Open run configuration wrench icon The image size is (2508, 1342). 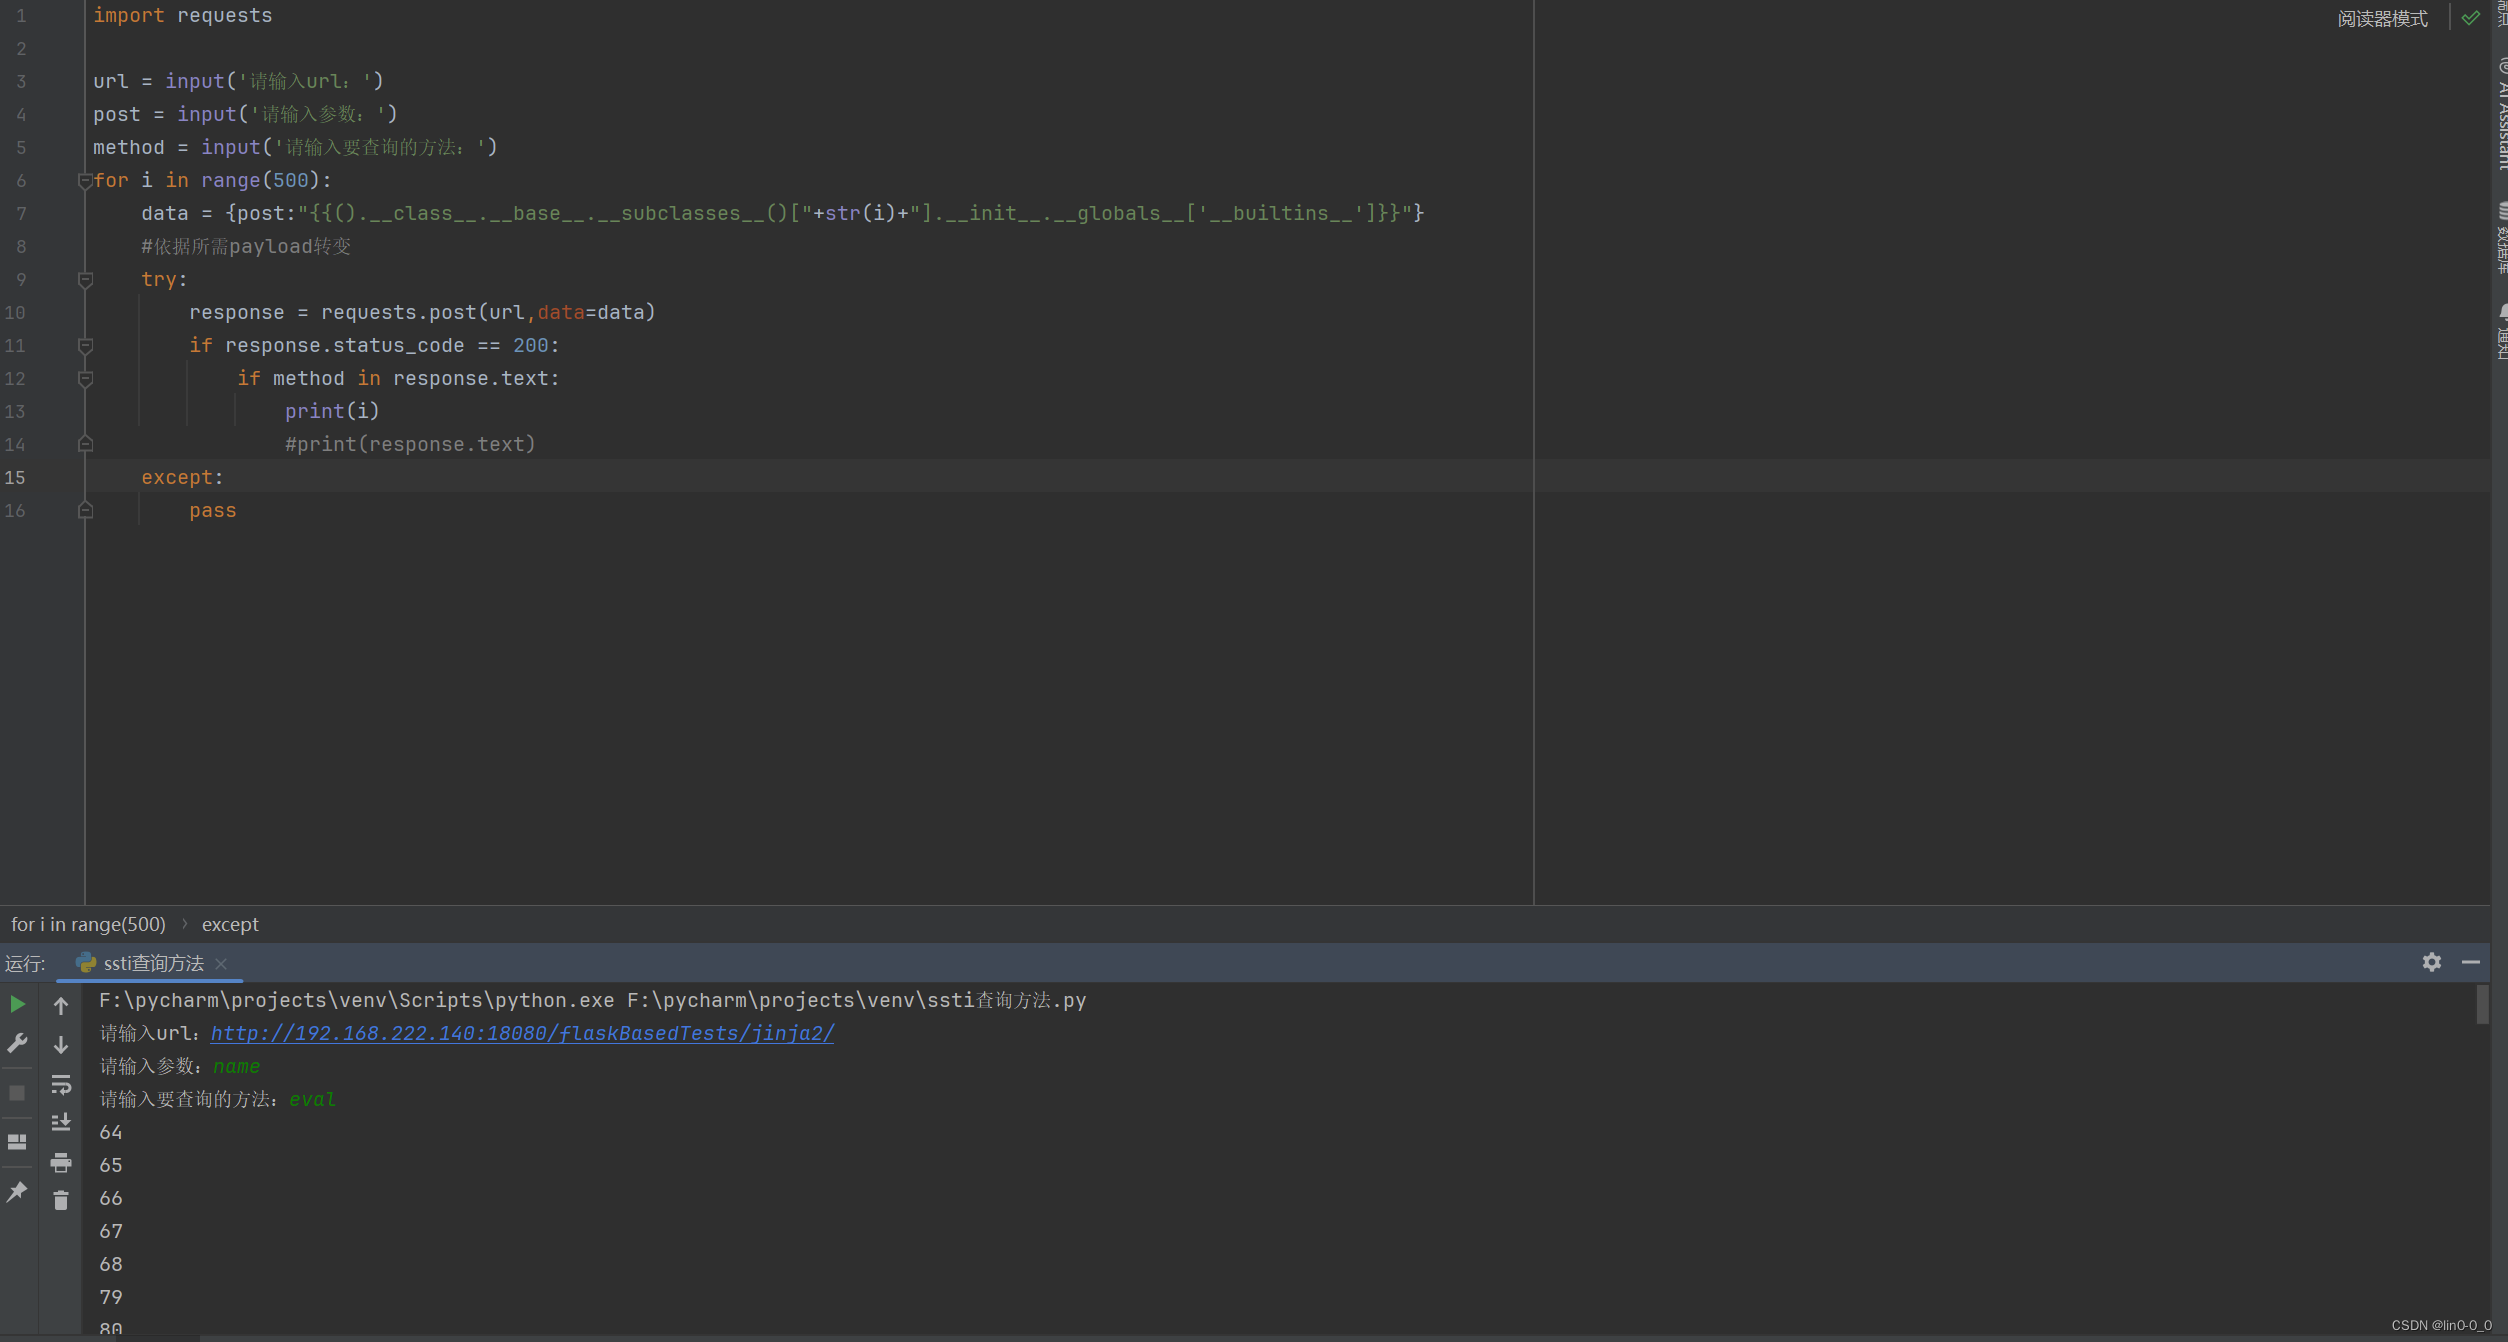tap(17, 1043)
